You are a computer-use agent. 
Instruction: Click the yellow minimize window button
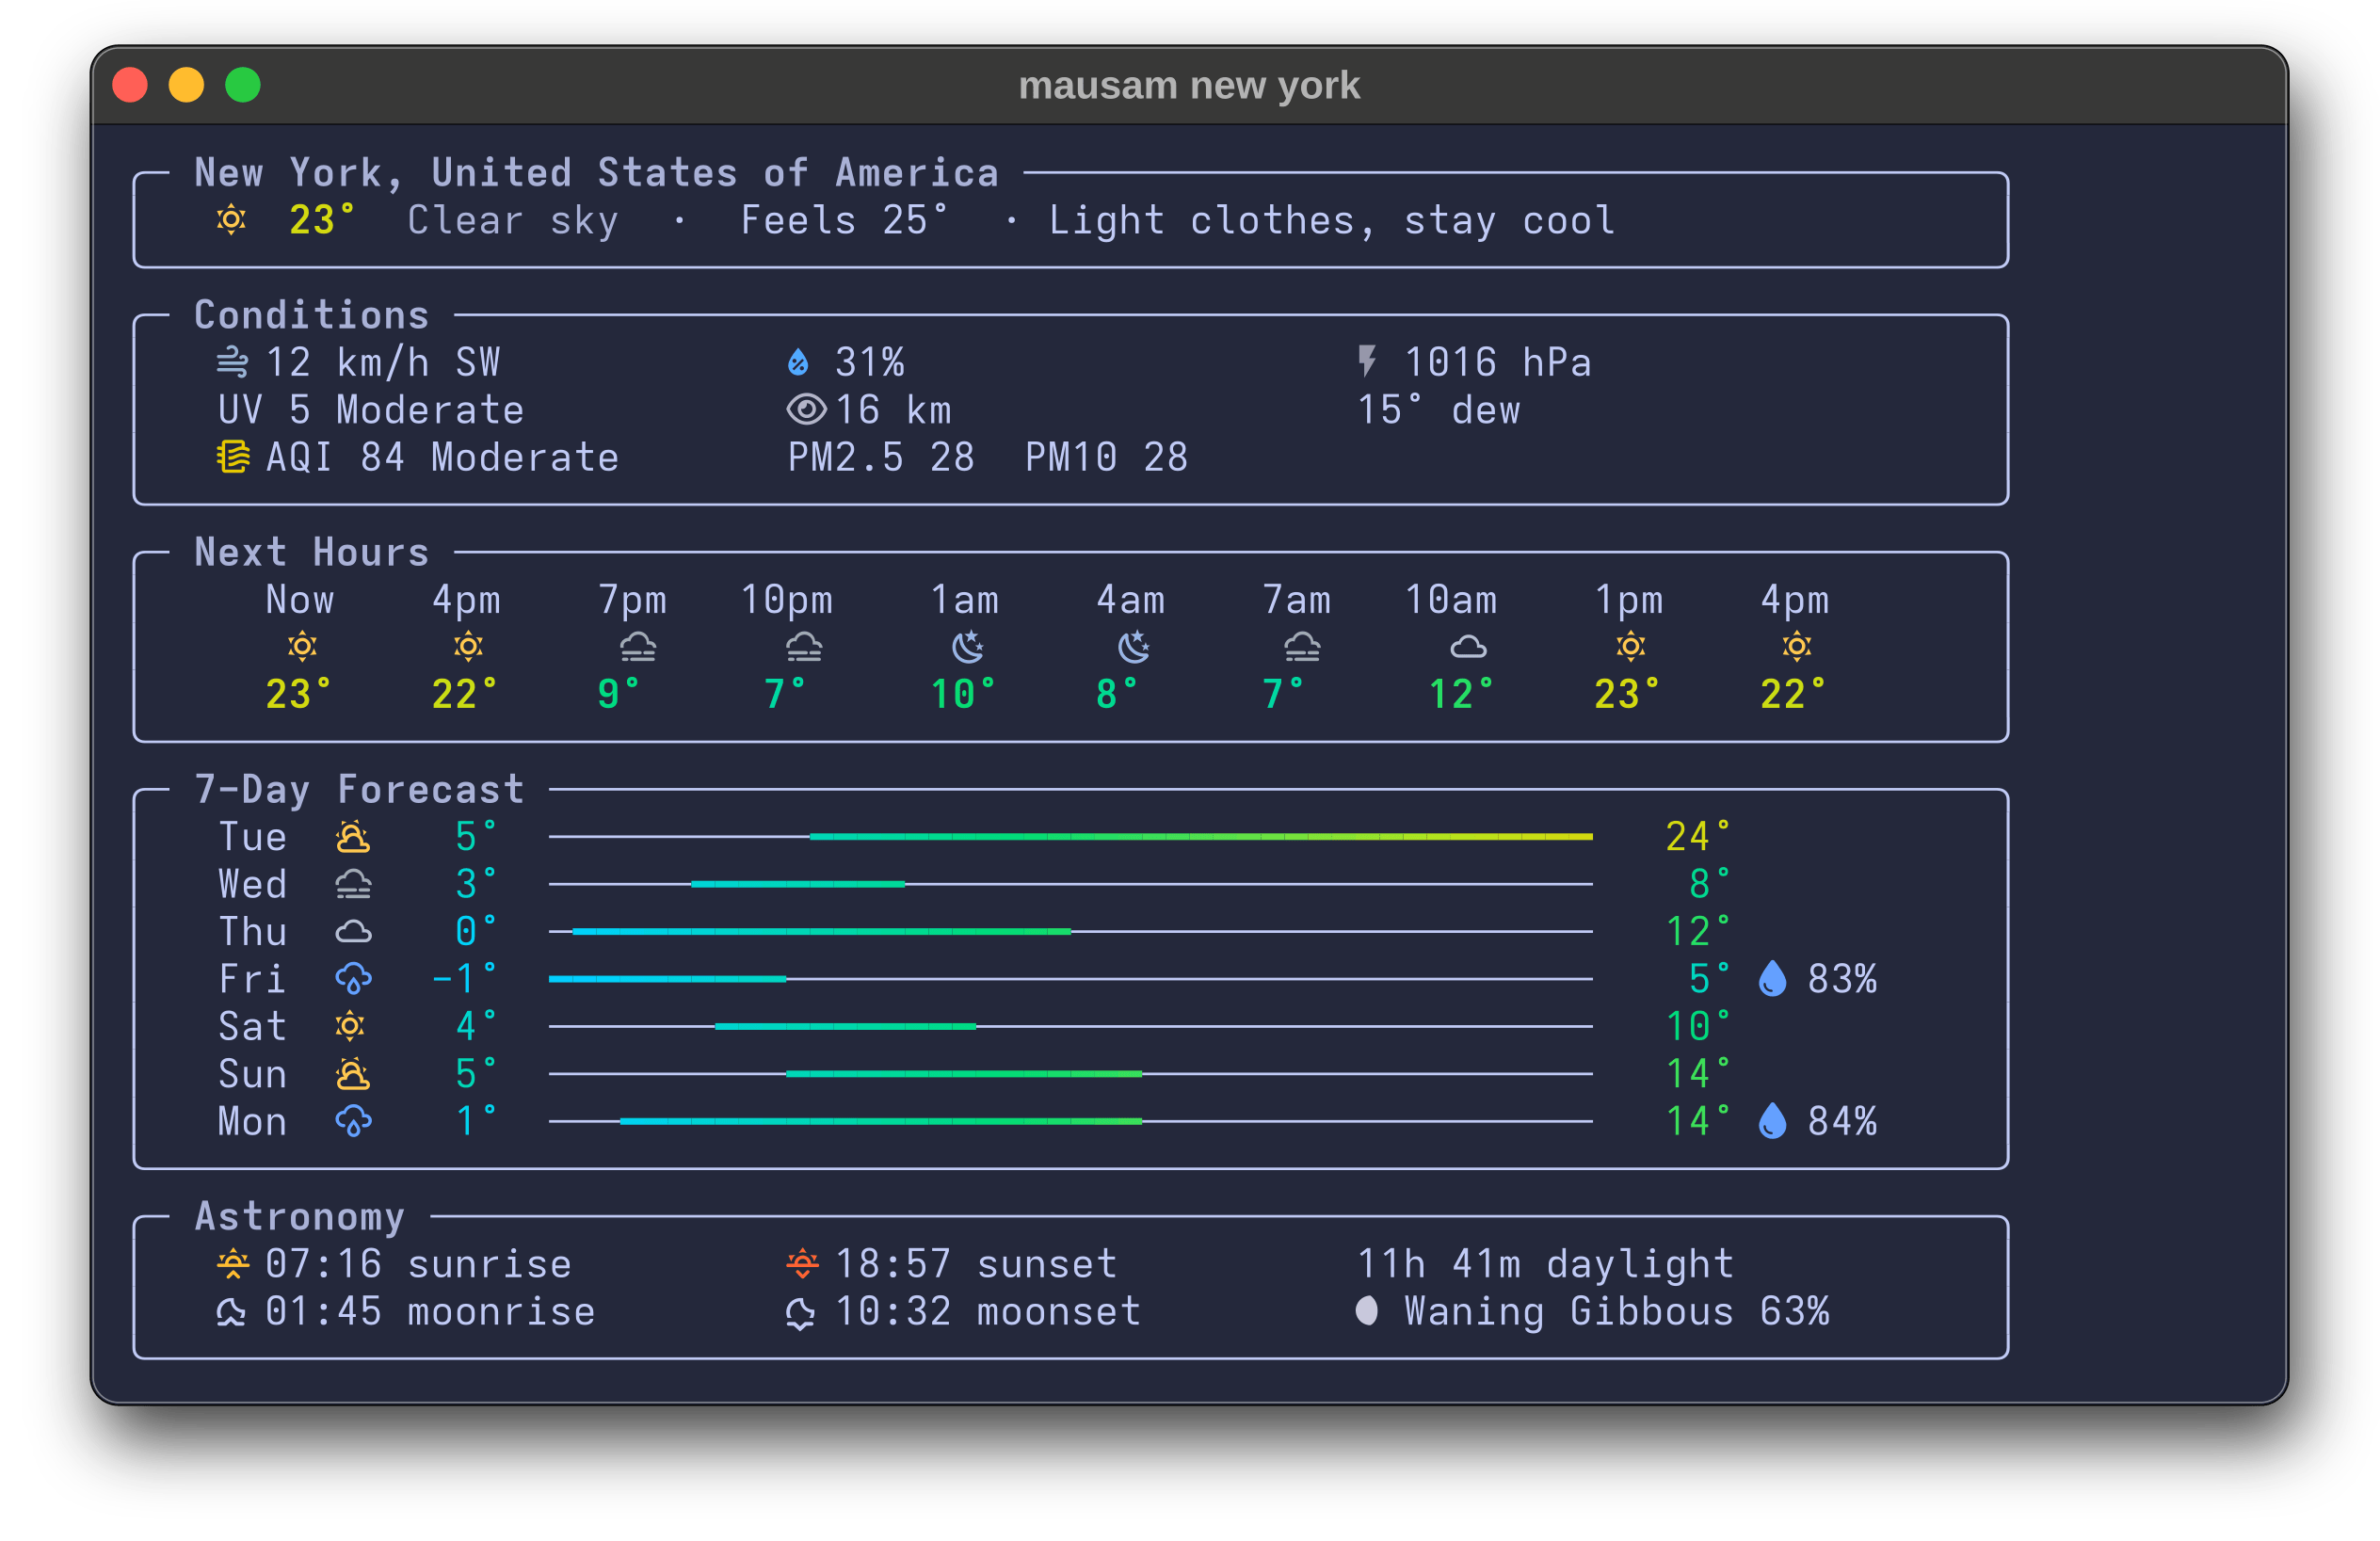pos(187,85)
